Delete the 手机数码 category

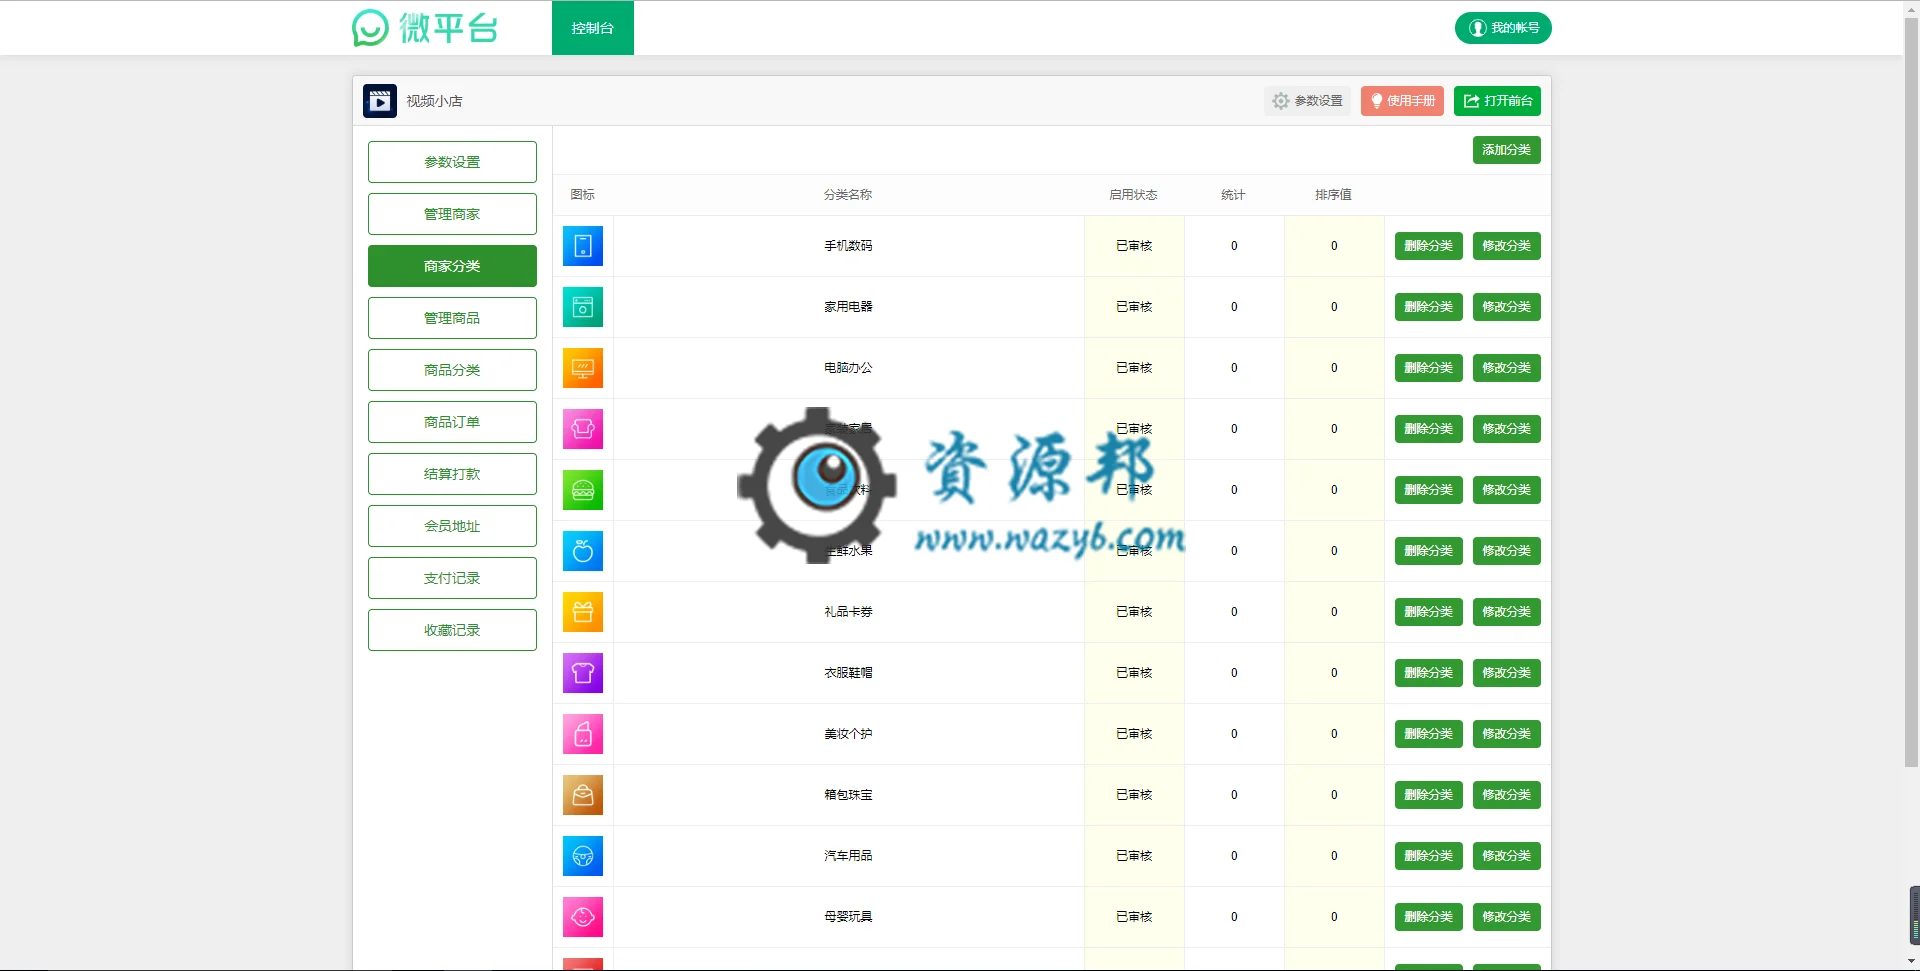1428,246
